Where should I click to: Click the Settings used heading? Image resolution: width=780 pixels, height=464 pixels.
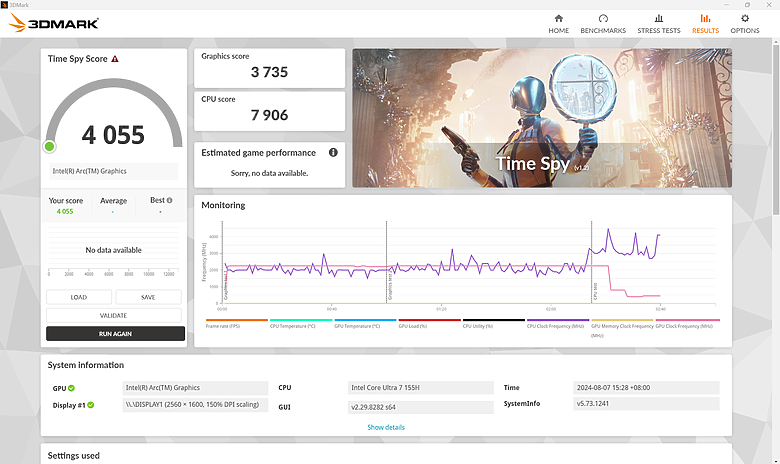click(x=74, y=456)
